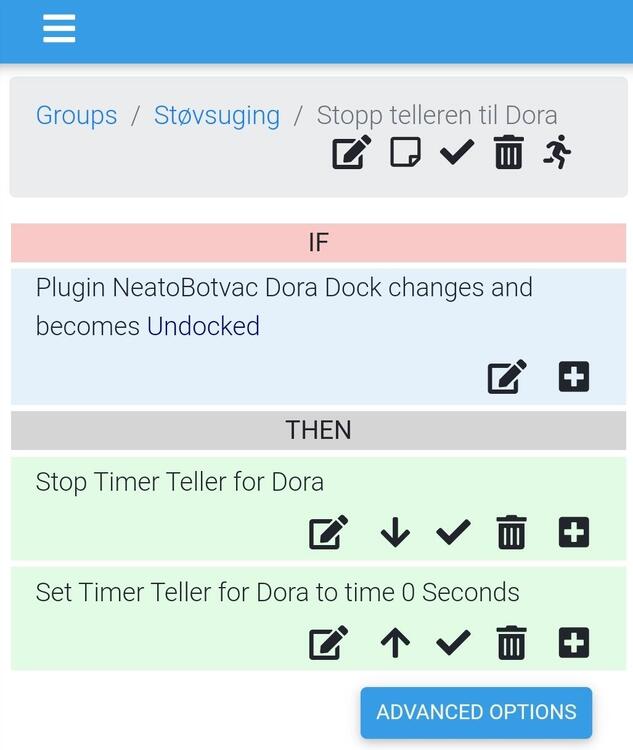Delete the Set Timer Teller action
Screen dimensions: 633x750
click(x=511, y=642)
